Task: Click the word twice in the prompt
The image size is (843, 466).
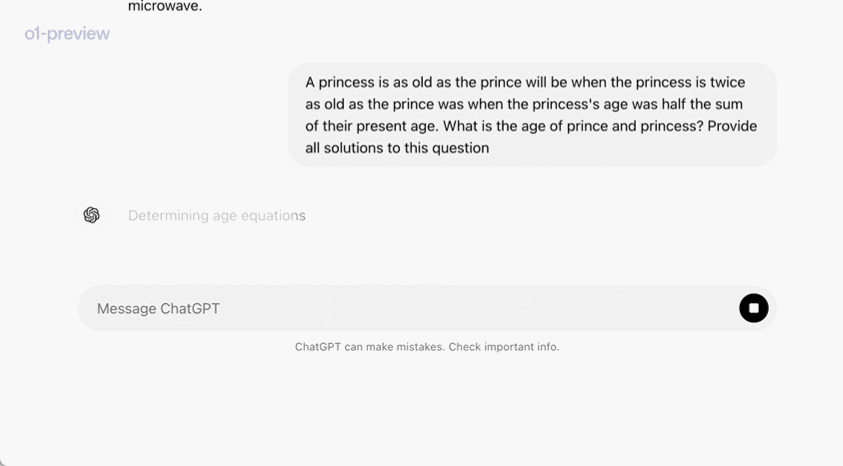Action: click(x=727, y=82)
